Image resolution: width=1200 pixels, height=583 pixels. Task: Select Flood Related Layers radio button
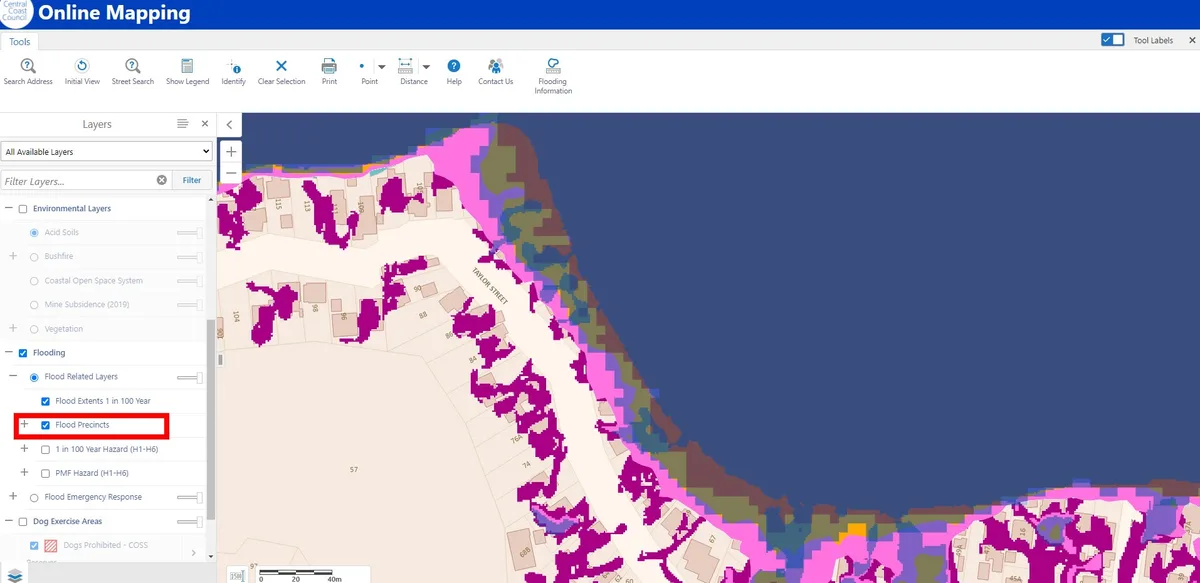[35, 377]
